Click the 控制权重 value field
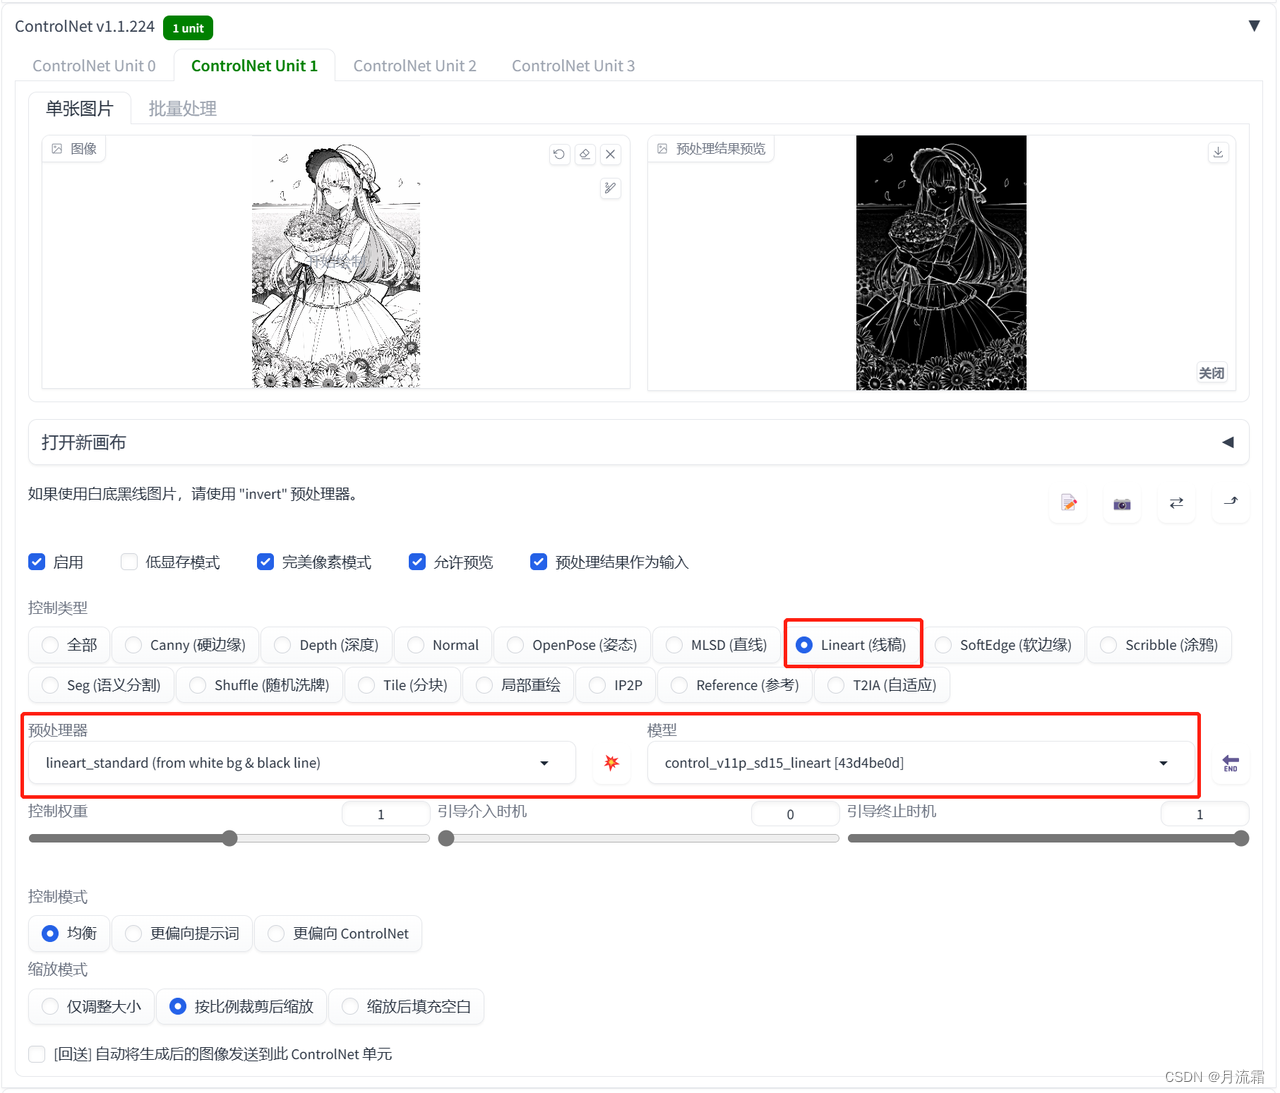 [x=386, y=814]
